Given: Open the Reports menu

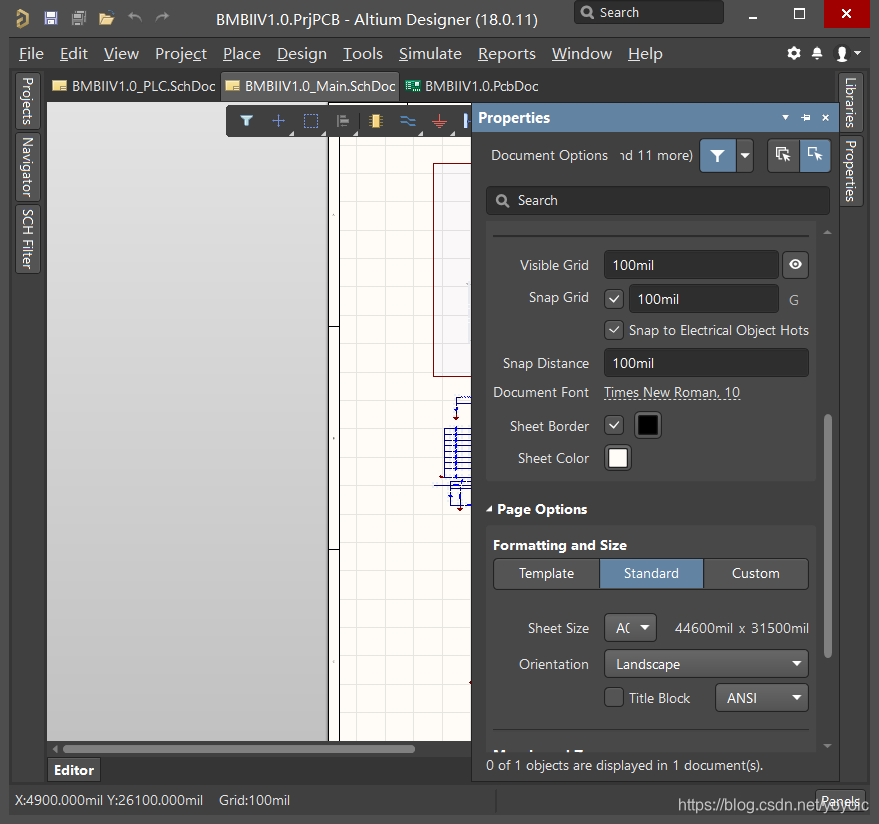Looking at the screenshot, I should pos(507,54).
